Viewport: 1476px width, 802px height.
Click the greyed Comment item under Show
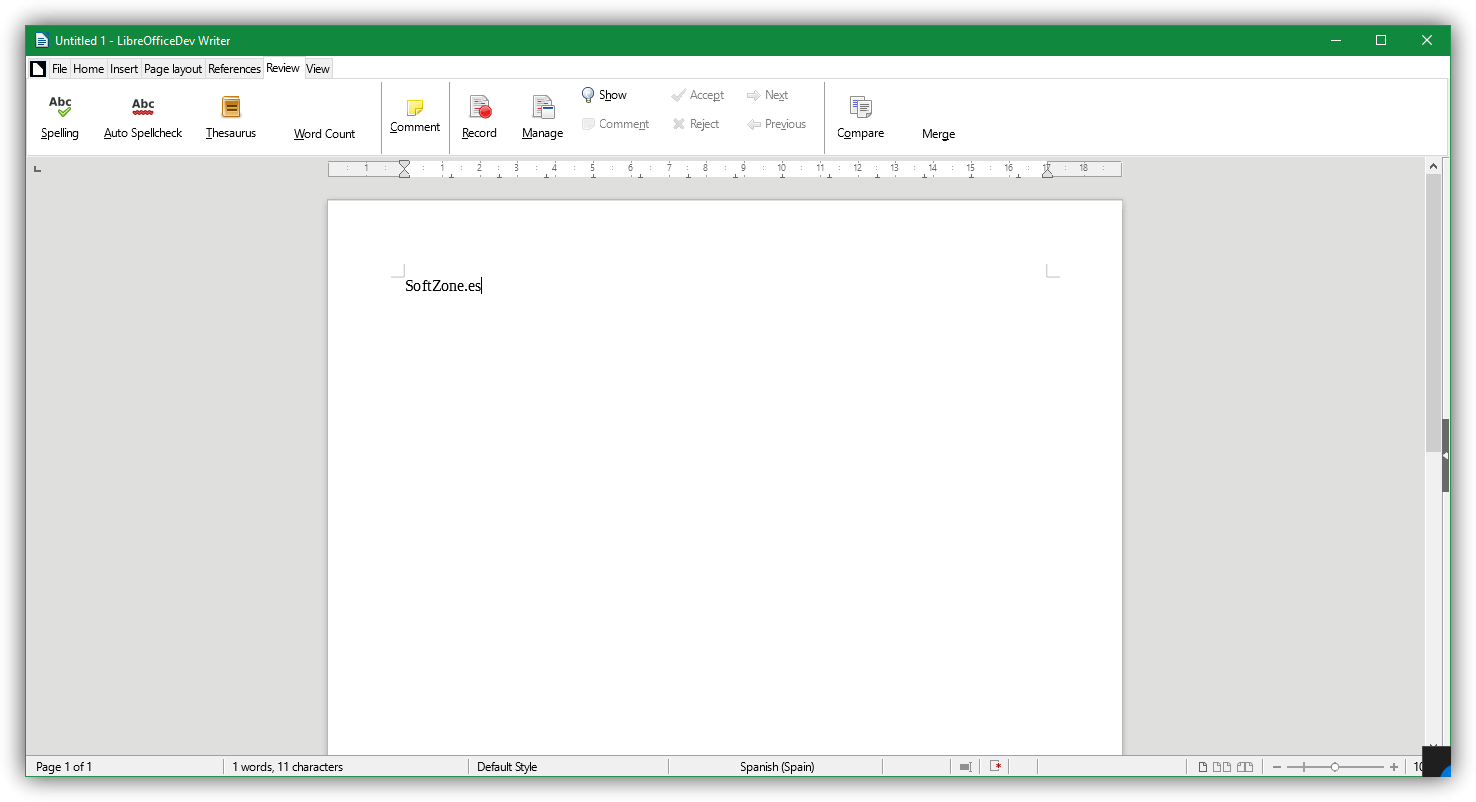click(615, 124)
